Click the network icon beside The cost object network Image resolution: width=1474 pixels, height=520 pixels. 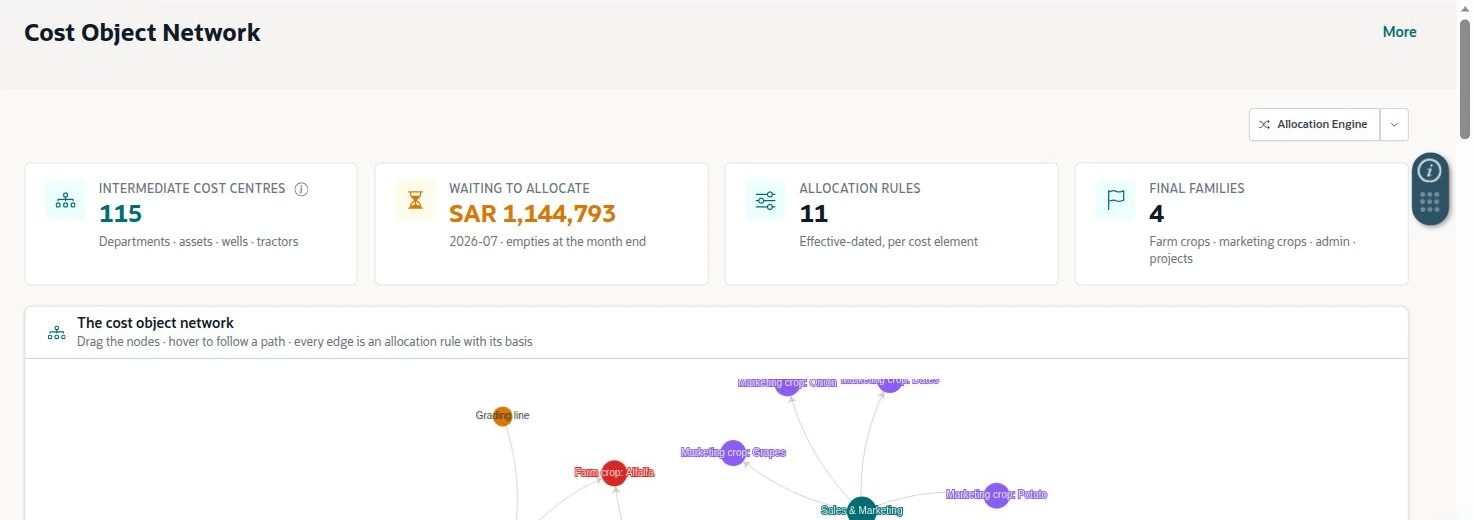[57, 333]
